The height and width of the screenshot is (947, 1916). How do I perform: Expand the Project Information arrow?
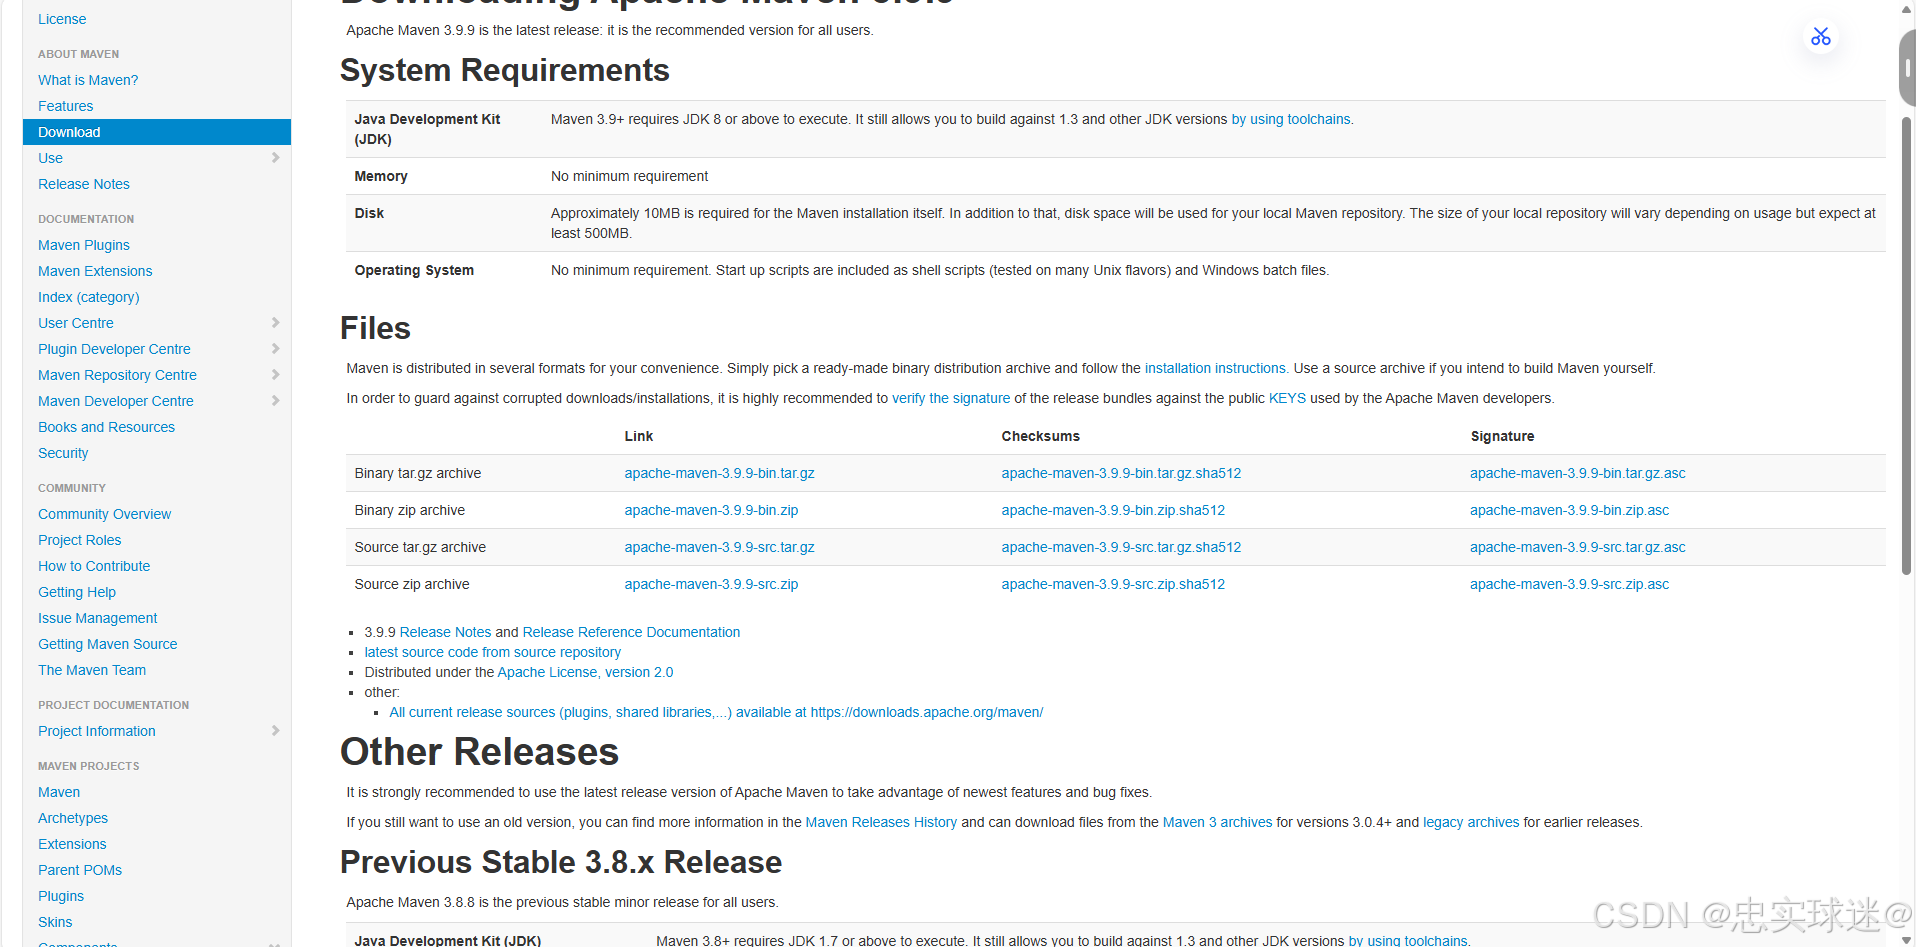(275, 731)
